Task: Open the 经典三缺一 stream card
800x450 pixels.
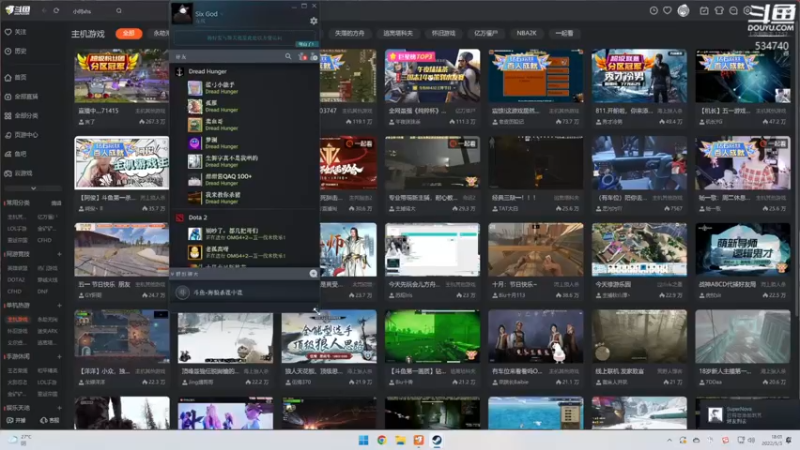Action: 536,173
